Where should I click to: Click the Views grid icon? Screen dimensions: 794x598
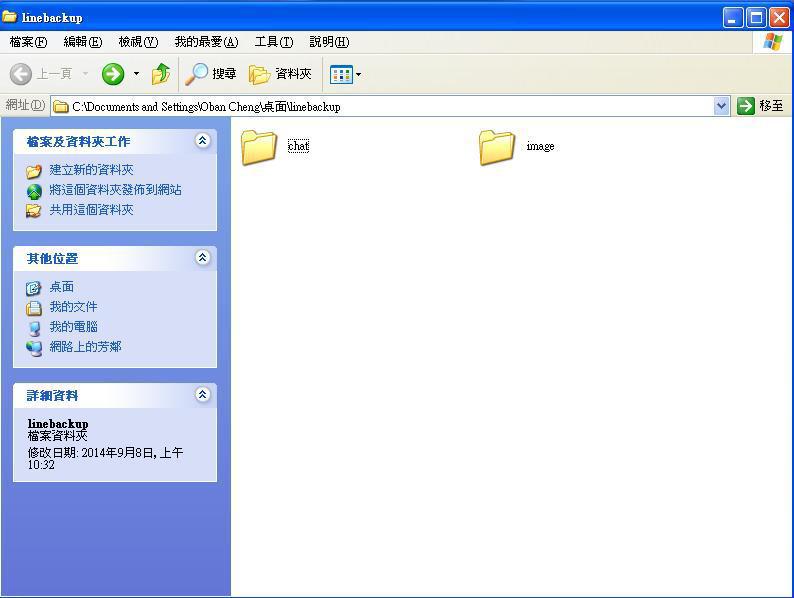tap(341, 74)
